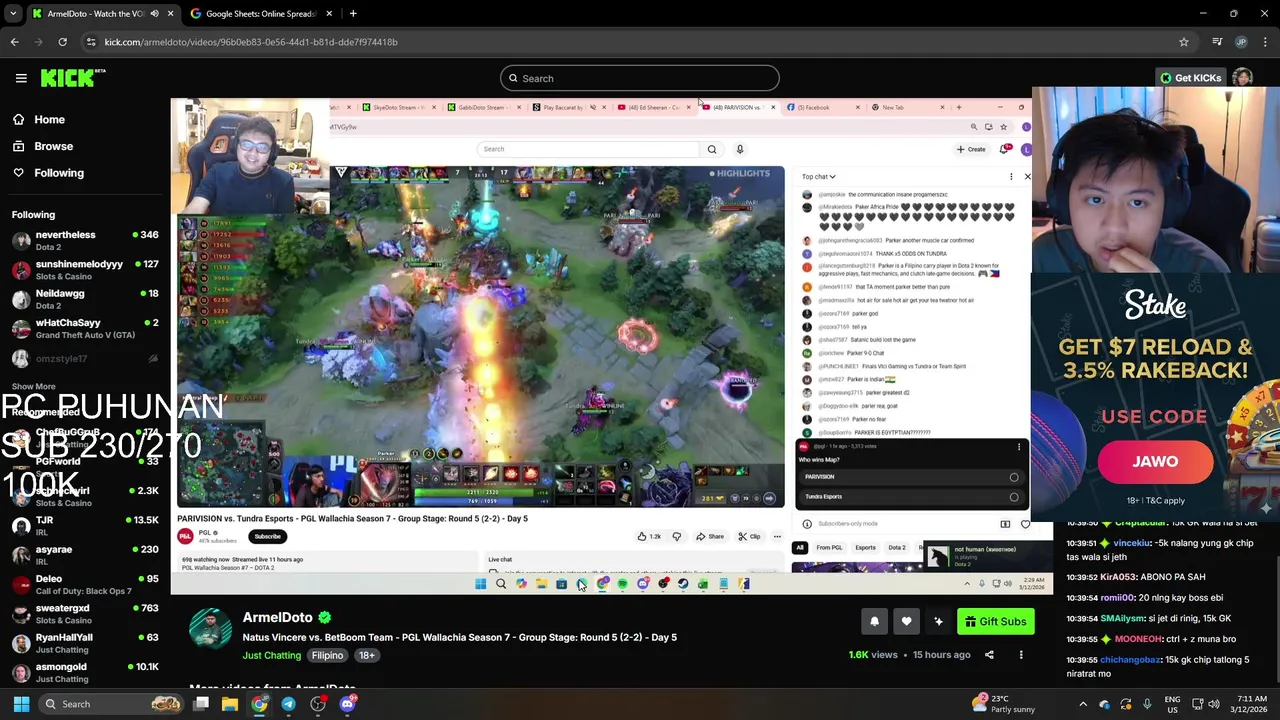1280x720 pixels.
Task: Click the Create button in streamed YouTube
Action: (x=971, y=149)
